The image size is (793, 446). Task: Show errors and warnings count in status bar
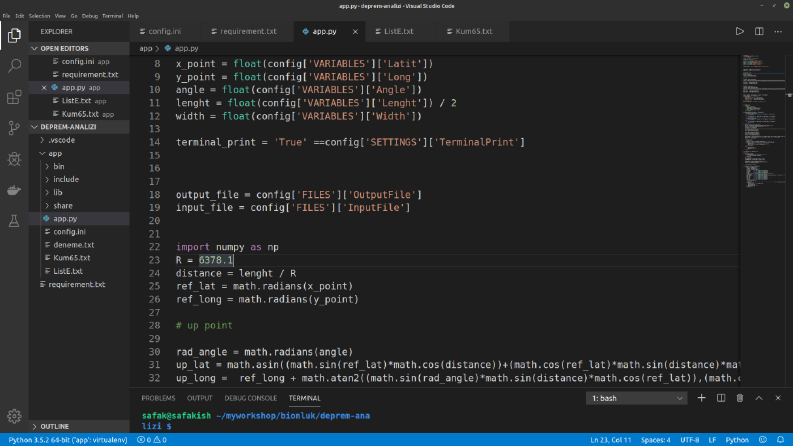coord(152,440)
